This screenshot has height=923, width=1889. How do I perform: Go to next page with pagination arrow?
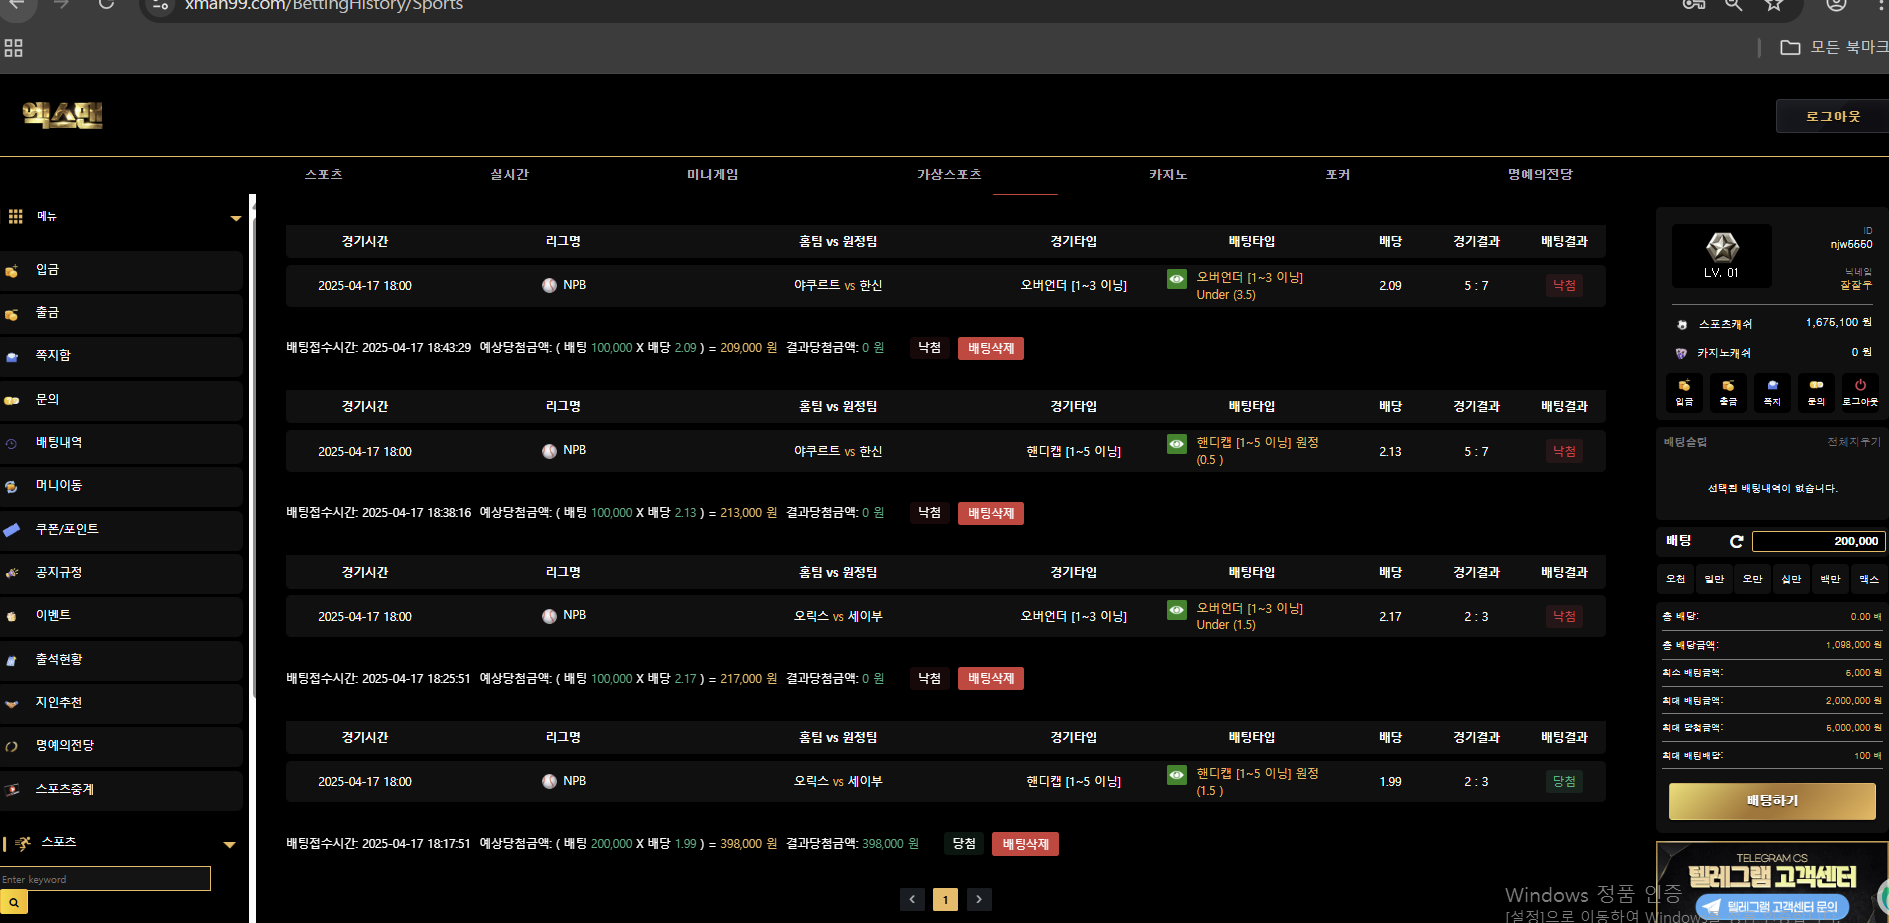[979, 899]
